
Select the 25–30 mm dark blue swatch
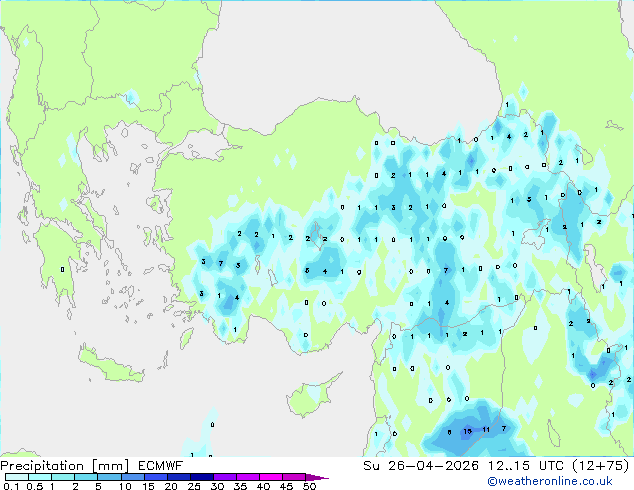click(x=202, y=477)
